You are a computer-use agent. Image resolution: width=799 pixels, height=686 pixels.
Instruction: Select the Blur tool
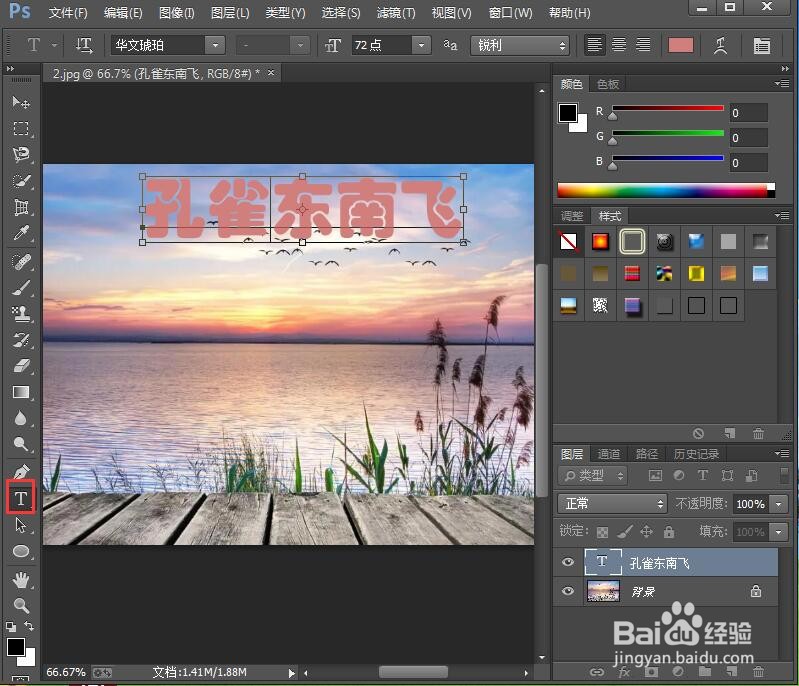coord(20,418)
